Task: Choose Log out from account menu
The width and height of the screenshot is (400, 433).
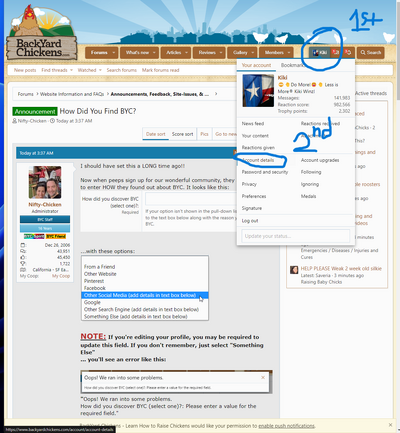Action: click(250, 221)
